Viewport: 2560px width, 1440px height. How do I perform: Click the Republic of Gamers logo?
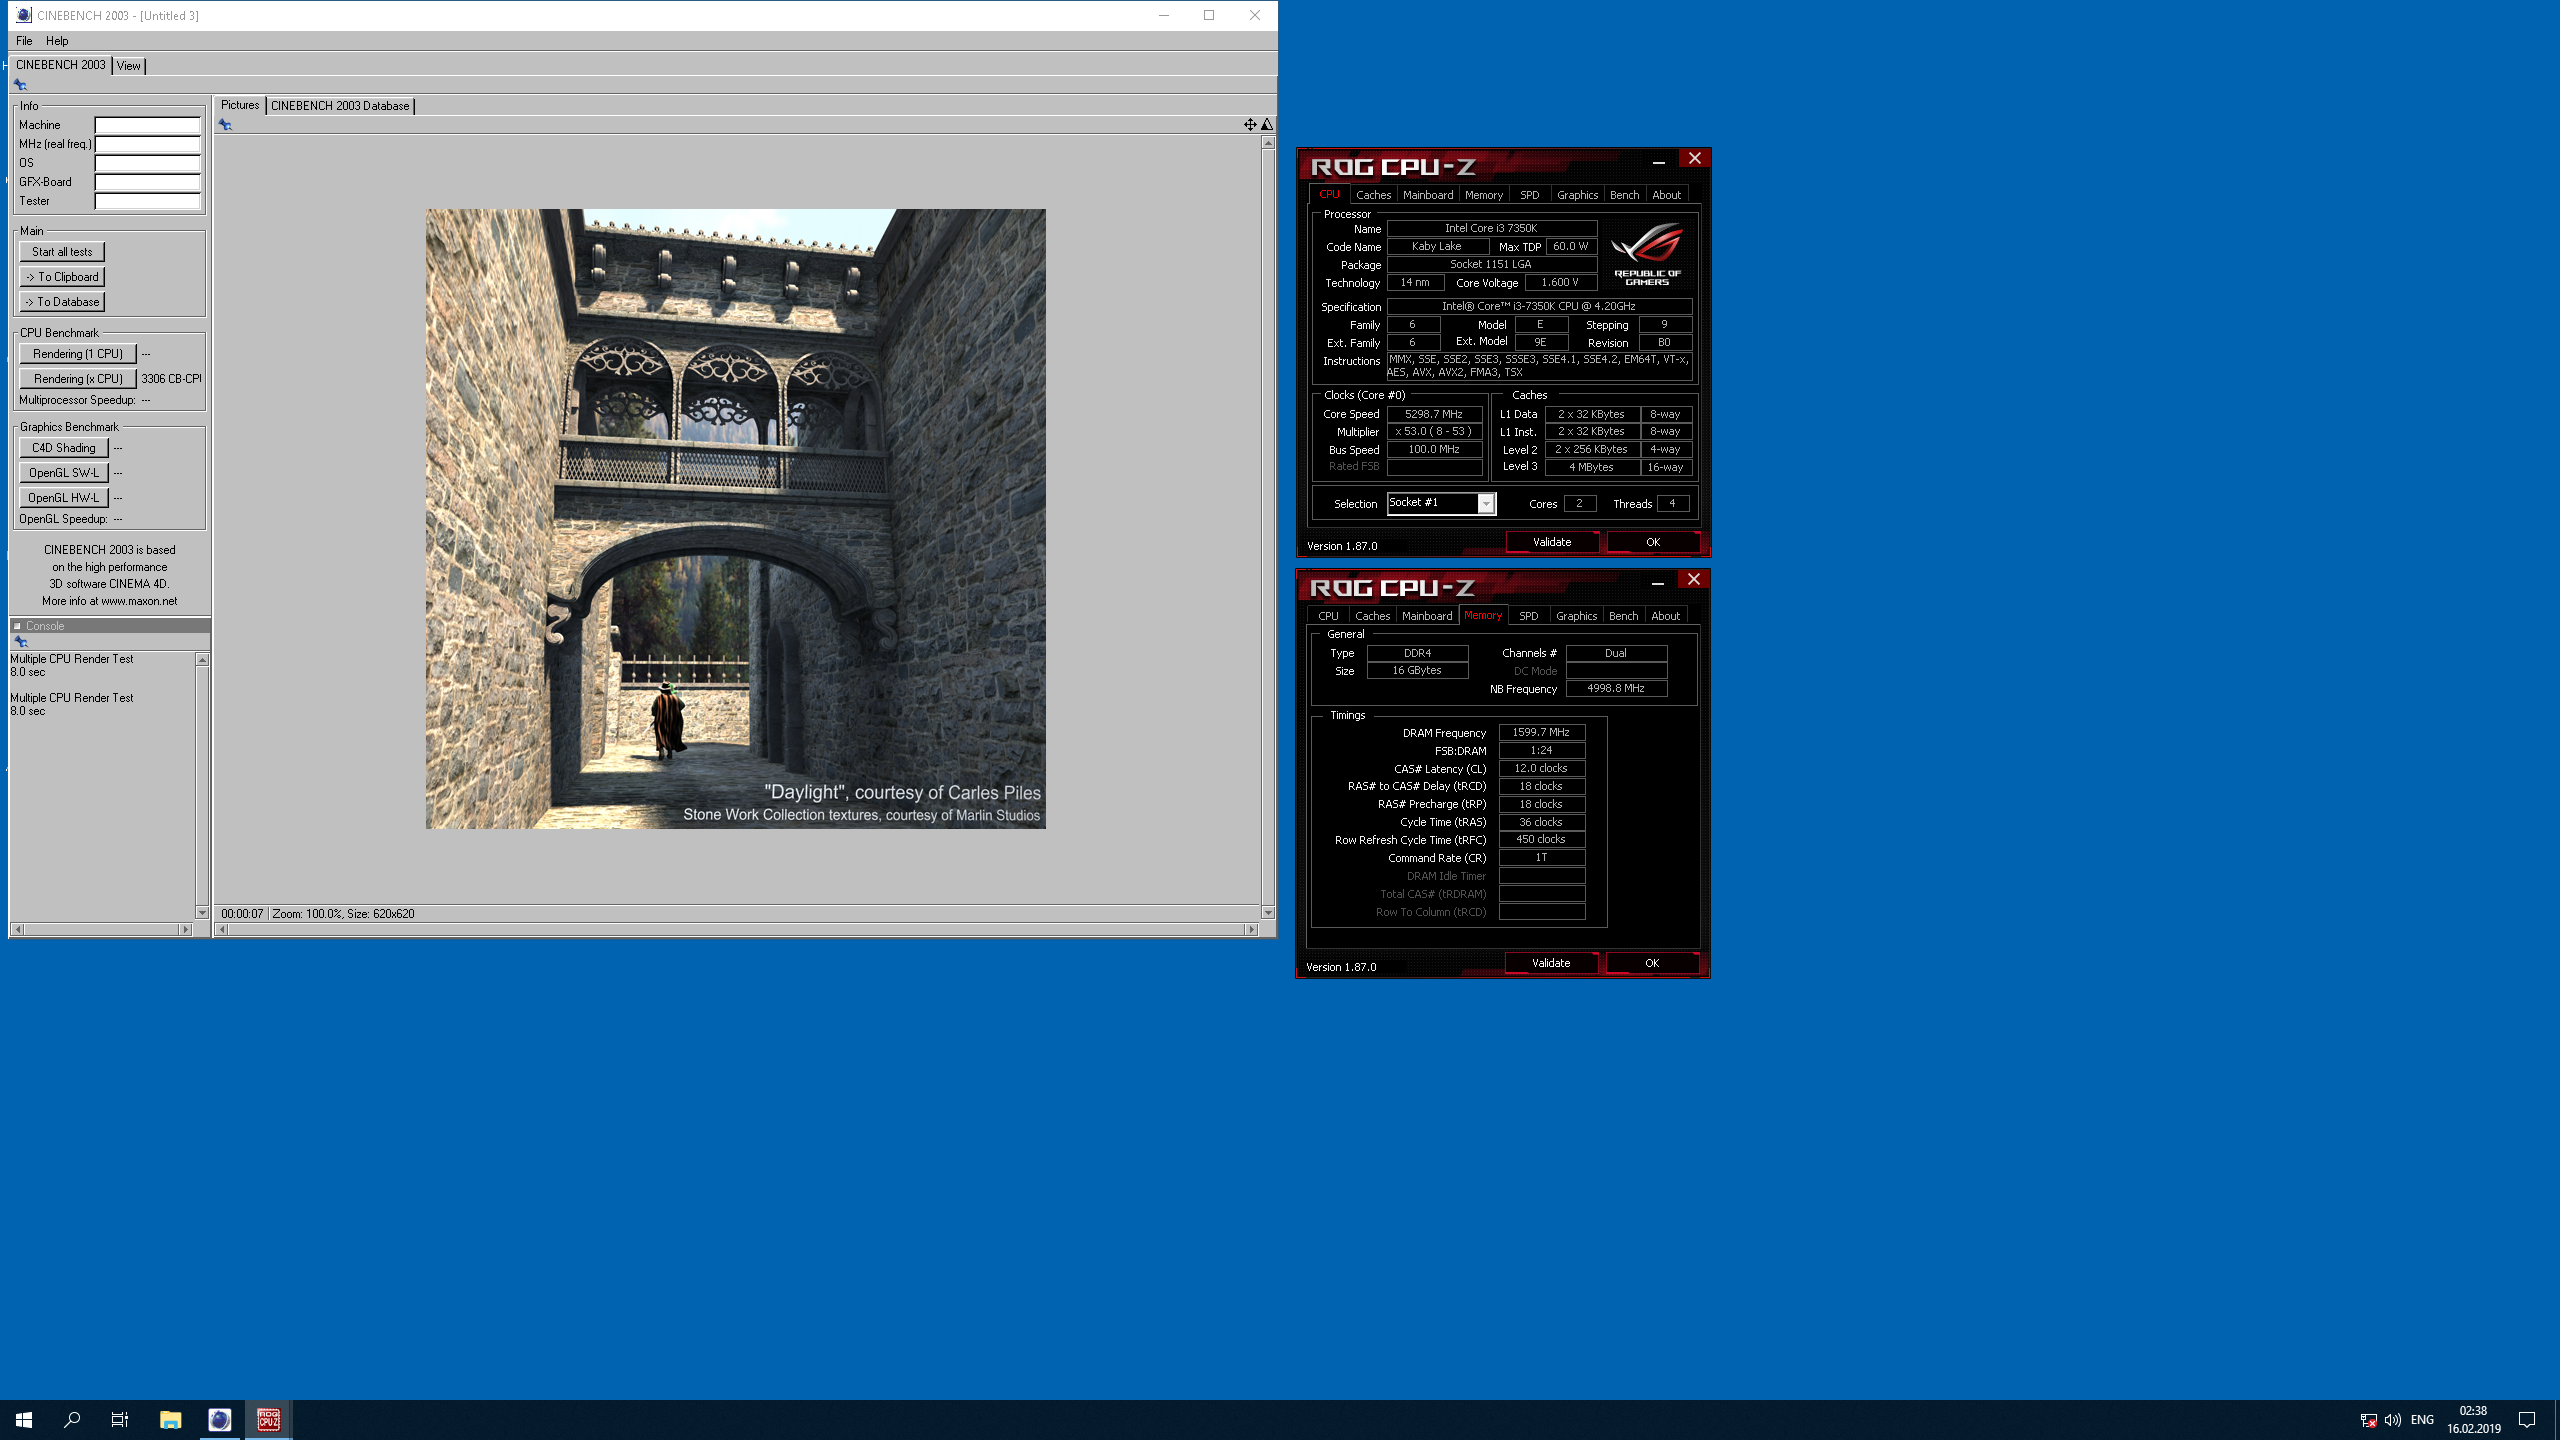point(1647,254)
